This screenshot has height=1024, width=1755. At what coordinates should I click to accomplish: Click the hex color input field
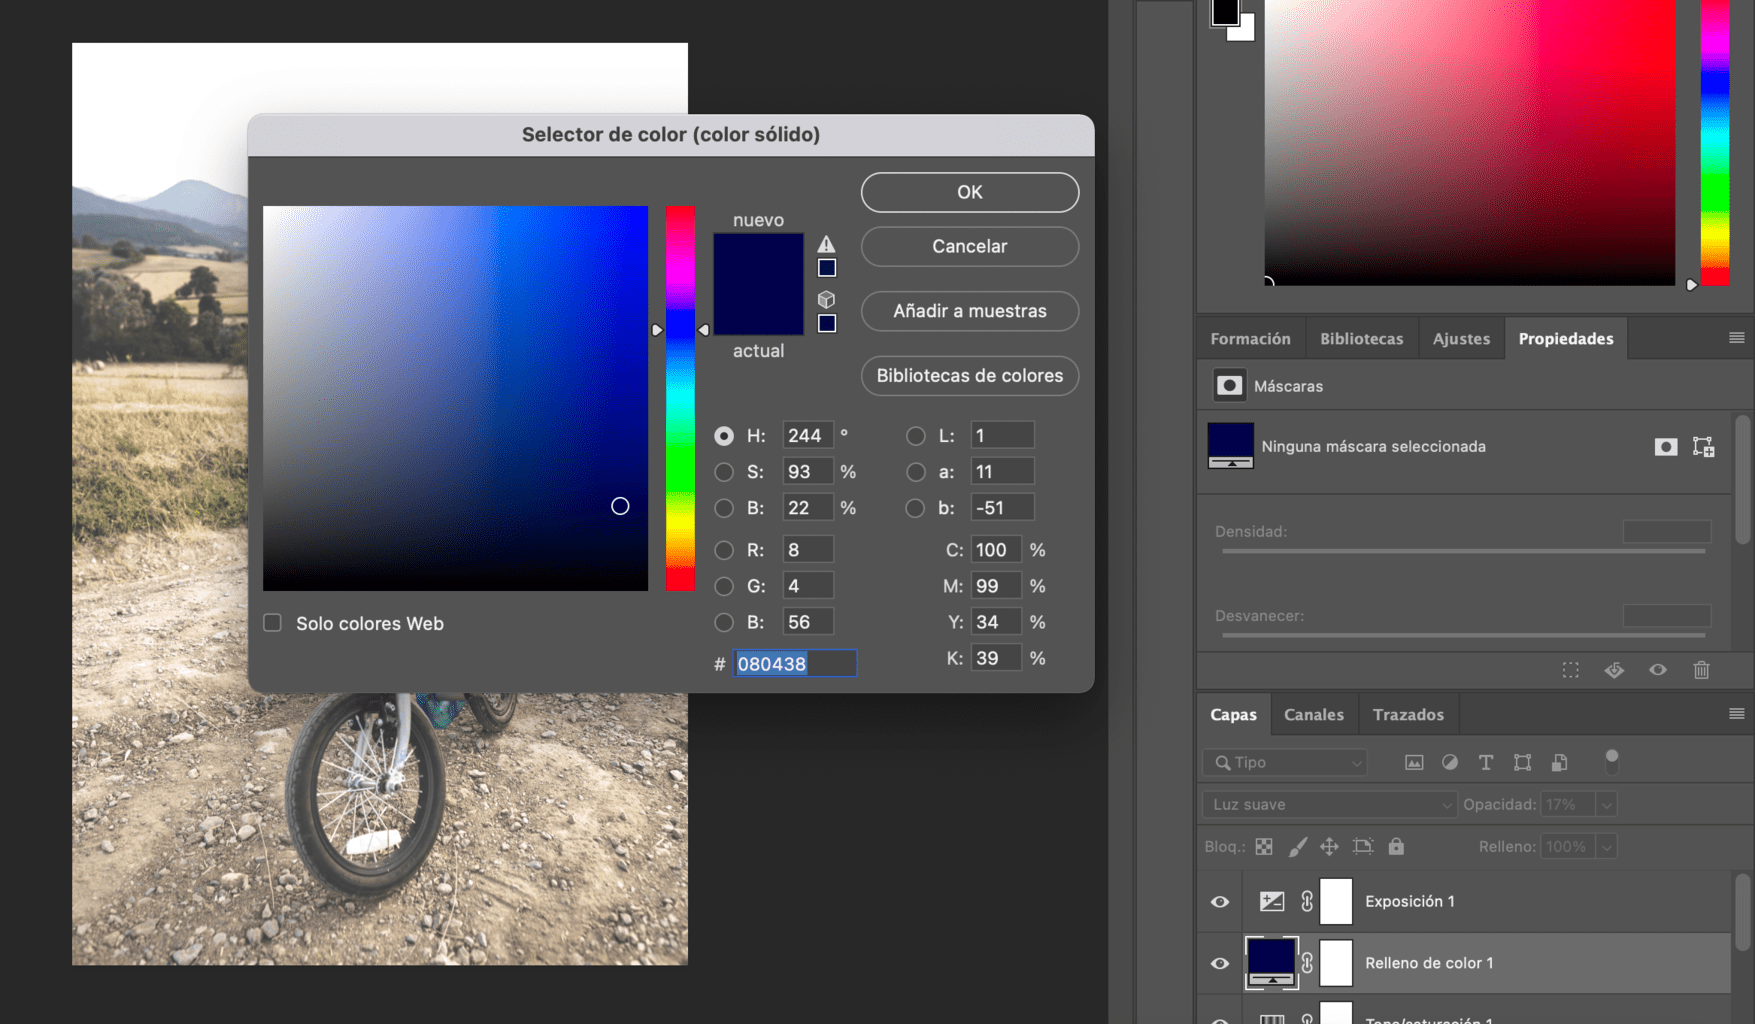pyautogui.click(x=795, y=664)
